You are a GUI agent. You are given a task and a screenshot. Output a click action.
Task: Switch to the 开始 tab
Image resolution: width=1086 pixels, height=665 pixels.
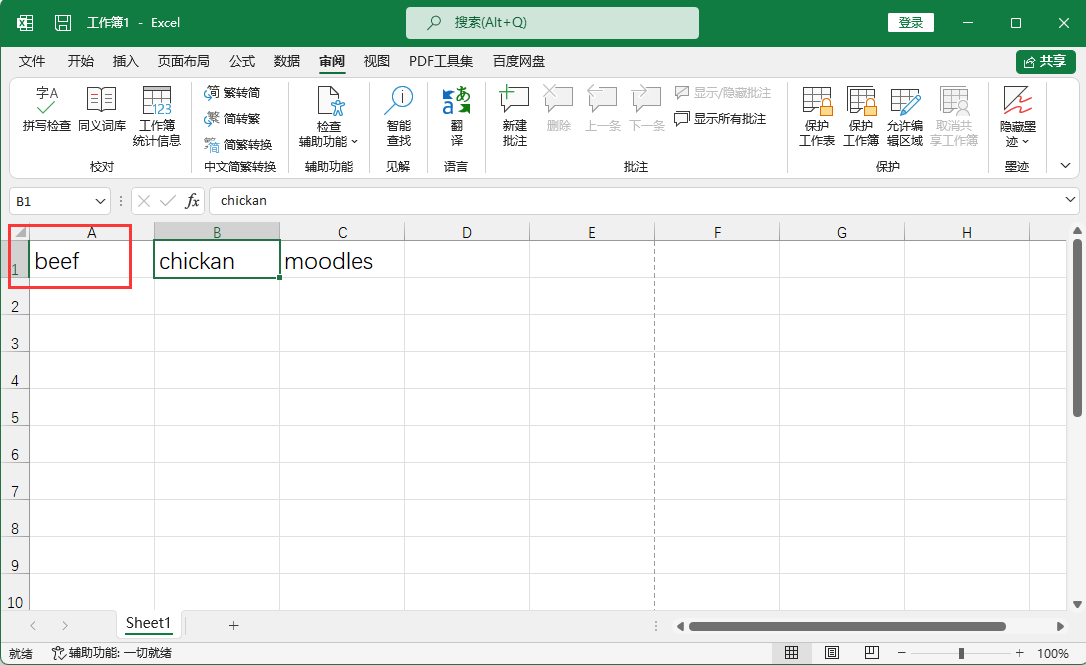click(x=80, y=62)
